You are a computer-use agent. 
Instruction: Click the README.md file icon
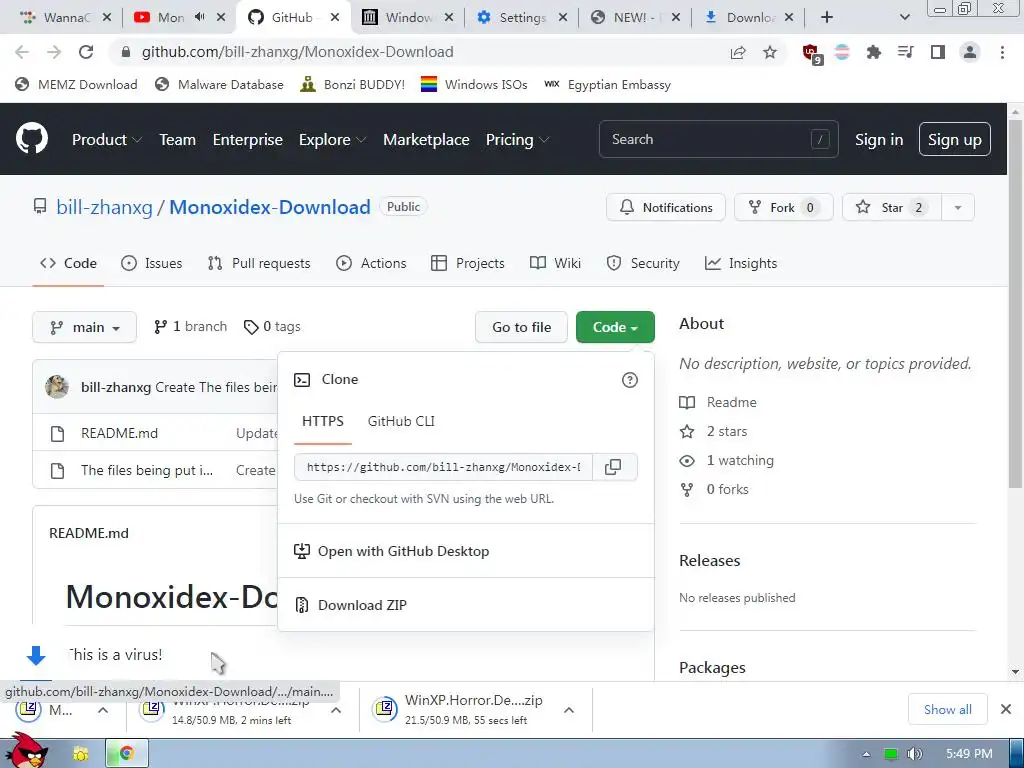[57, 434]
